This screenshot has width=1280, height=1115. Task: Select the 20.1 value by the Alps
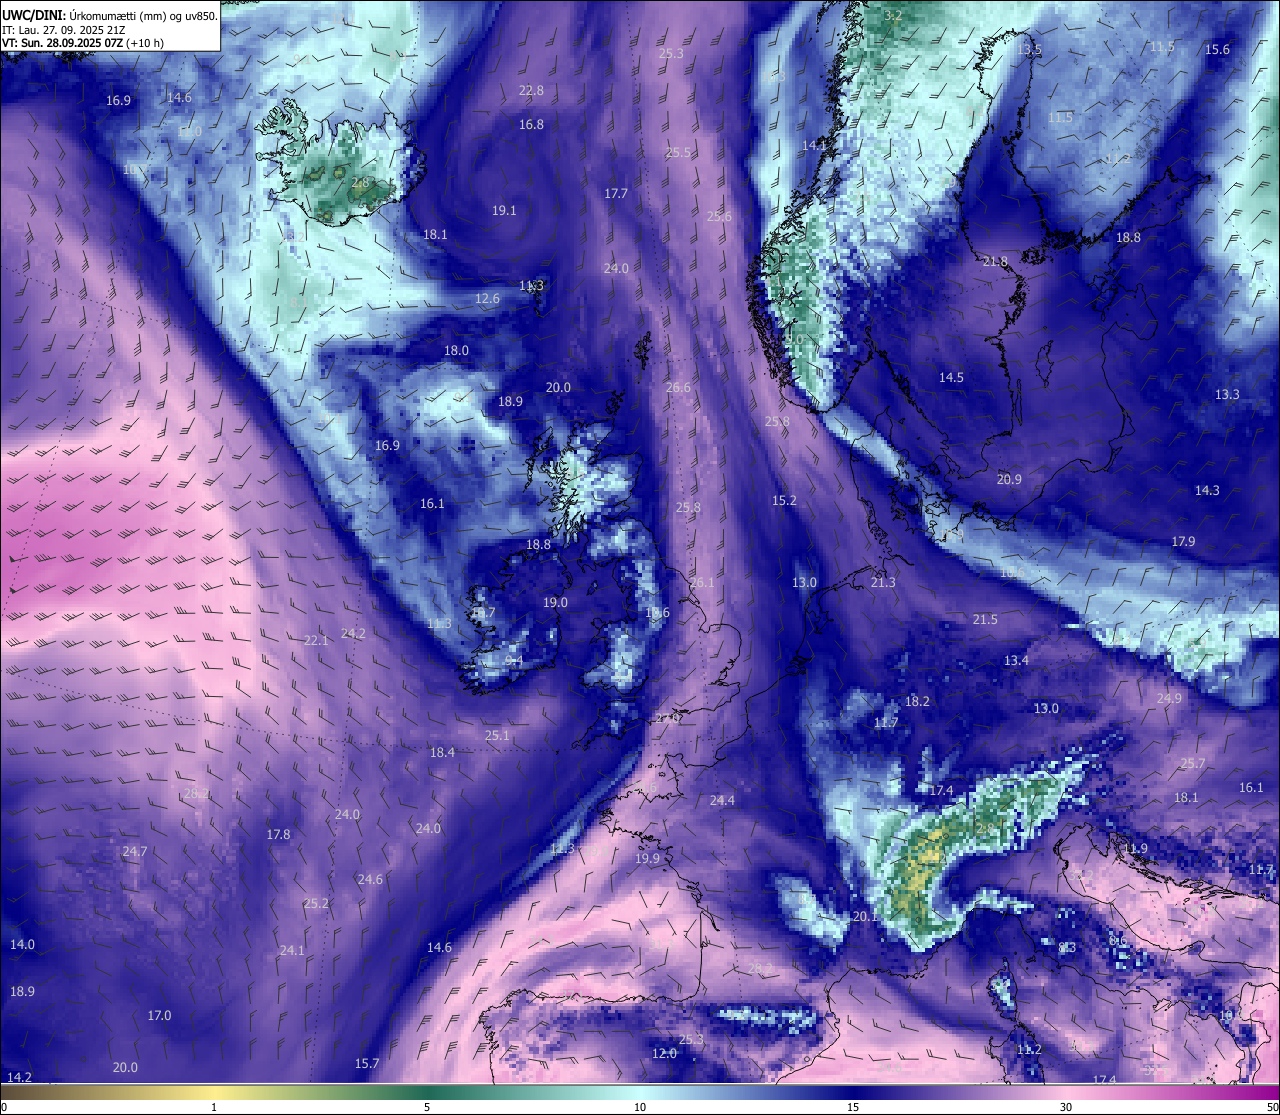click(865, 916)
